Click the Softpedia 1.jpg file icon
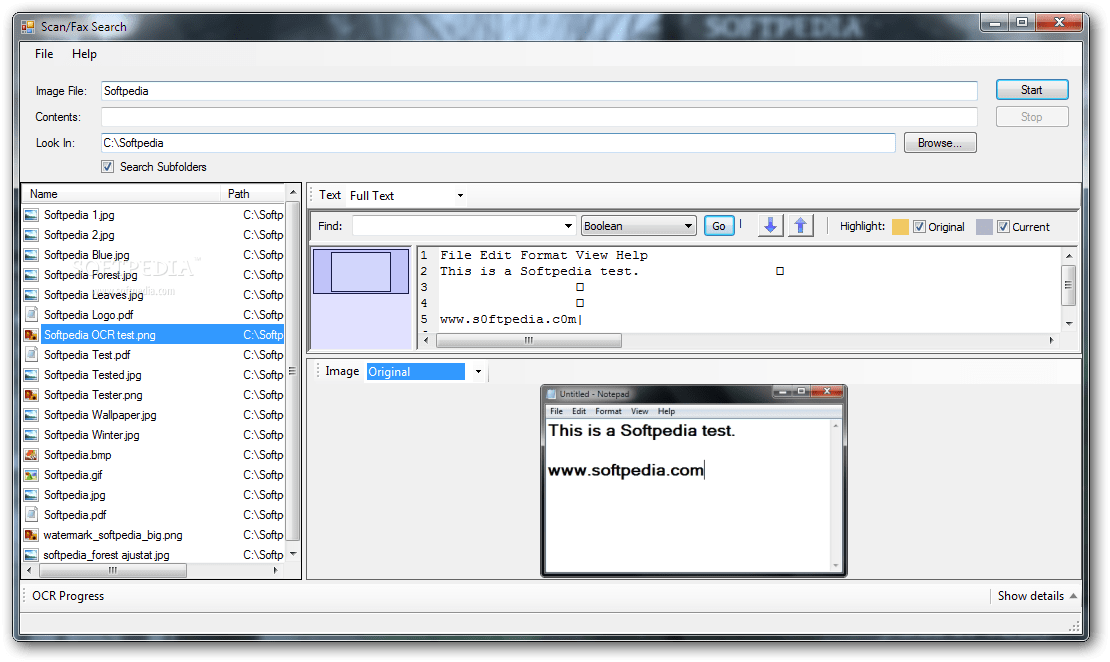 pos(31,215)
